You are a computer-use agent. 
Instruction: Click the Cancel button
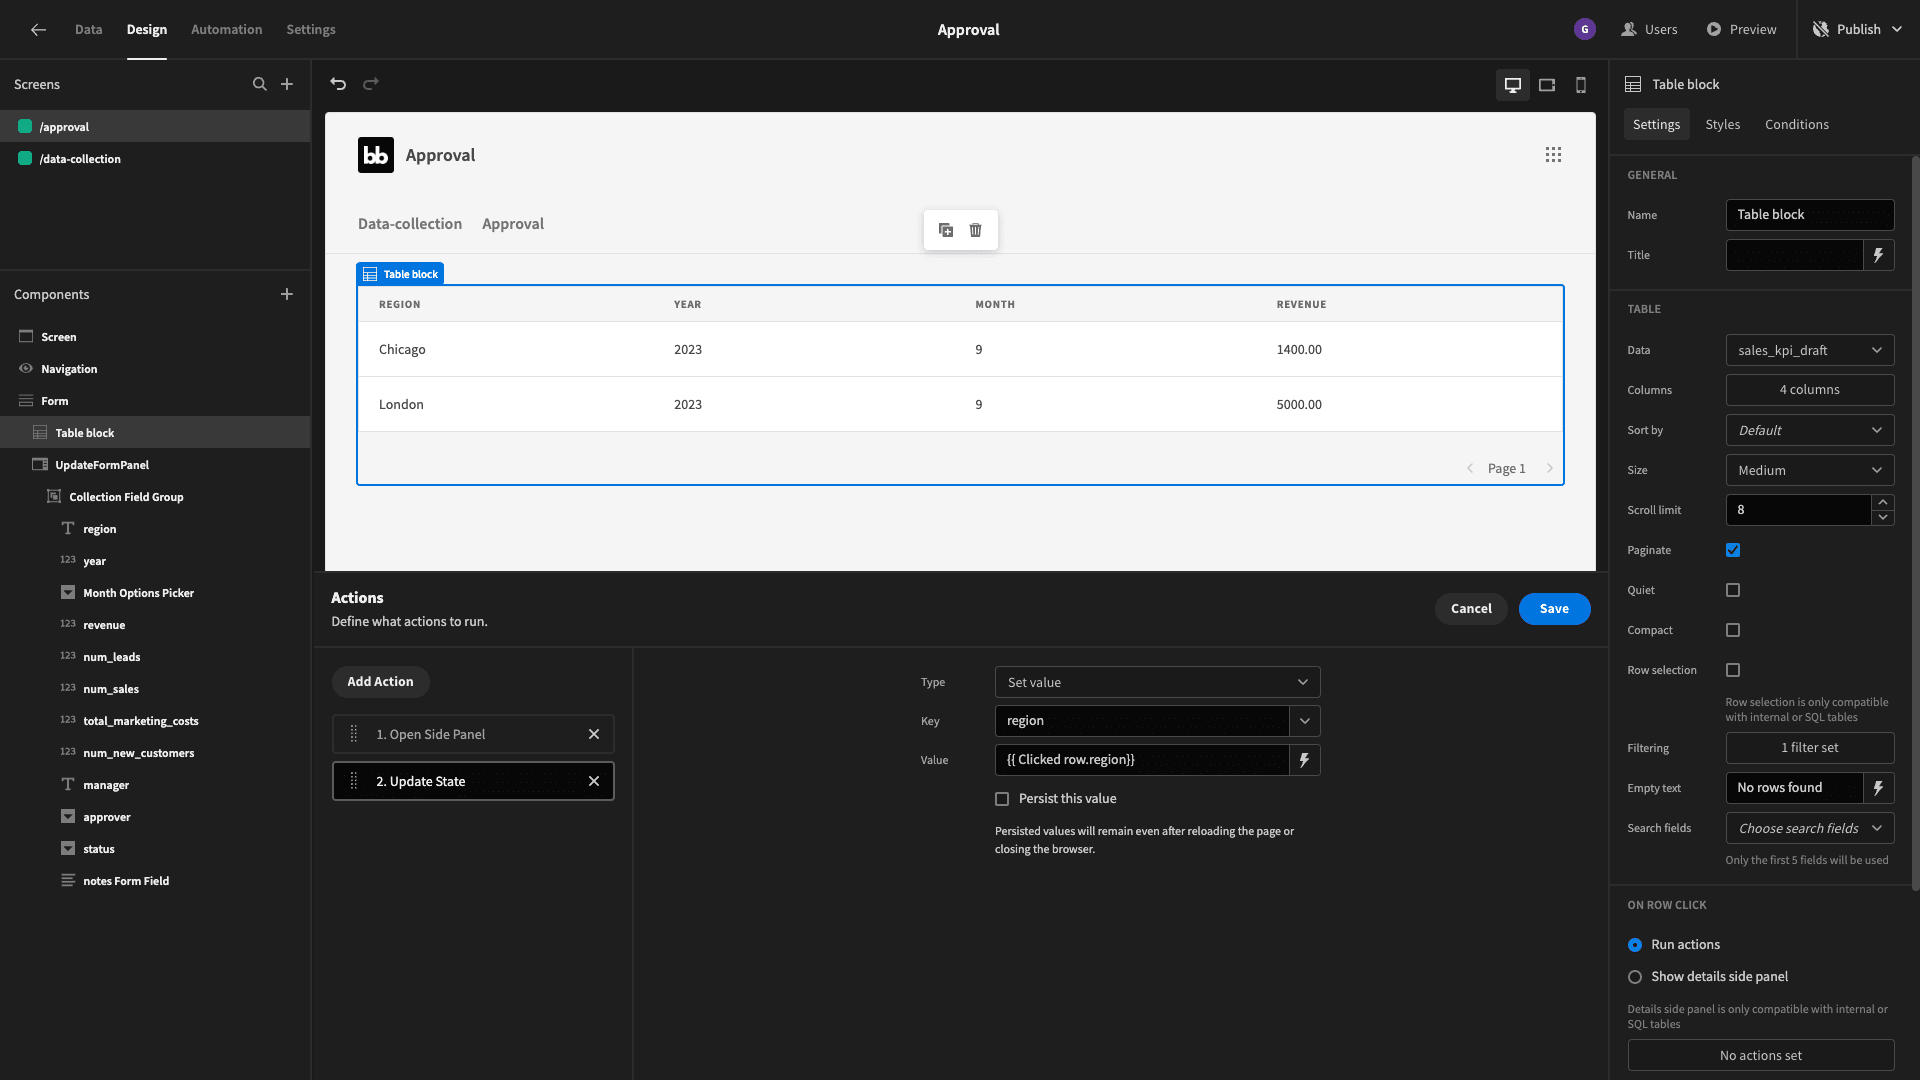[x=1470, y=608]
